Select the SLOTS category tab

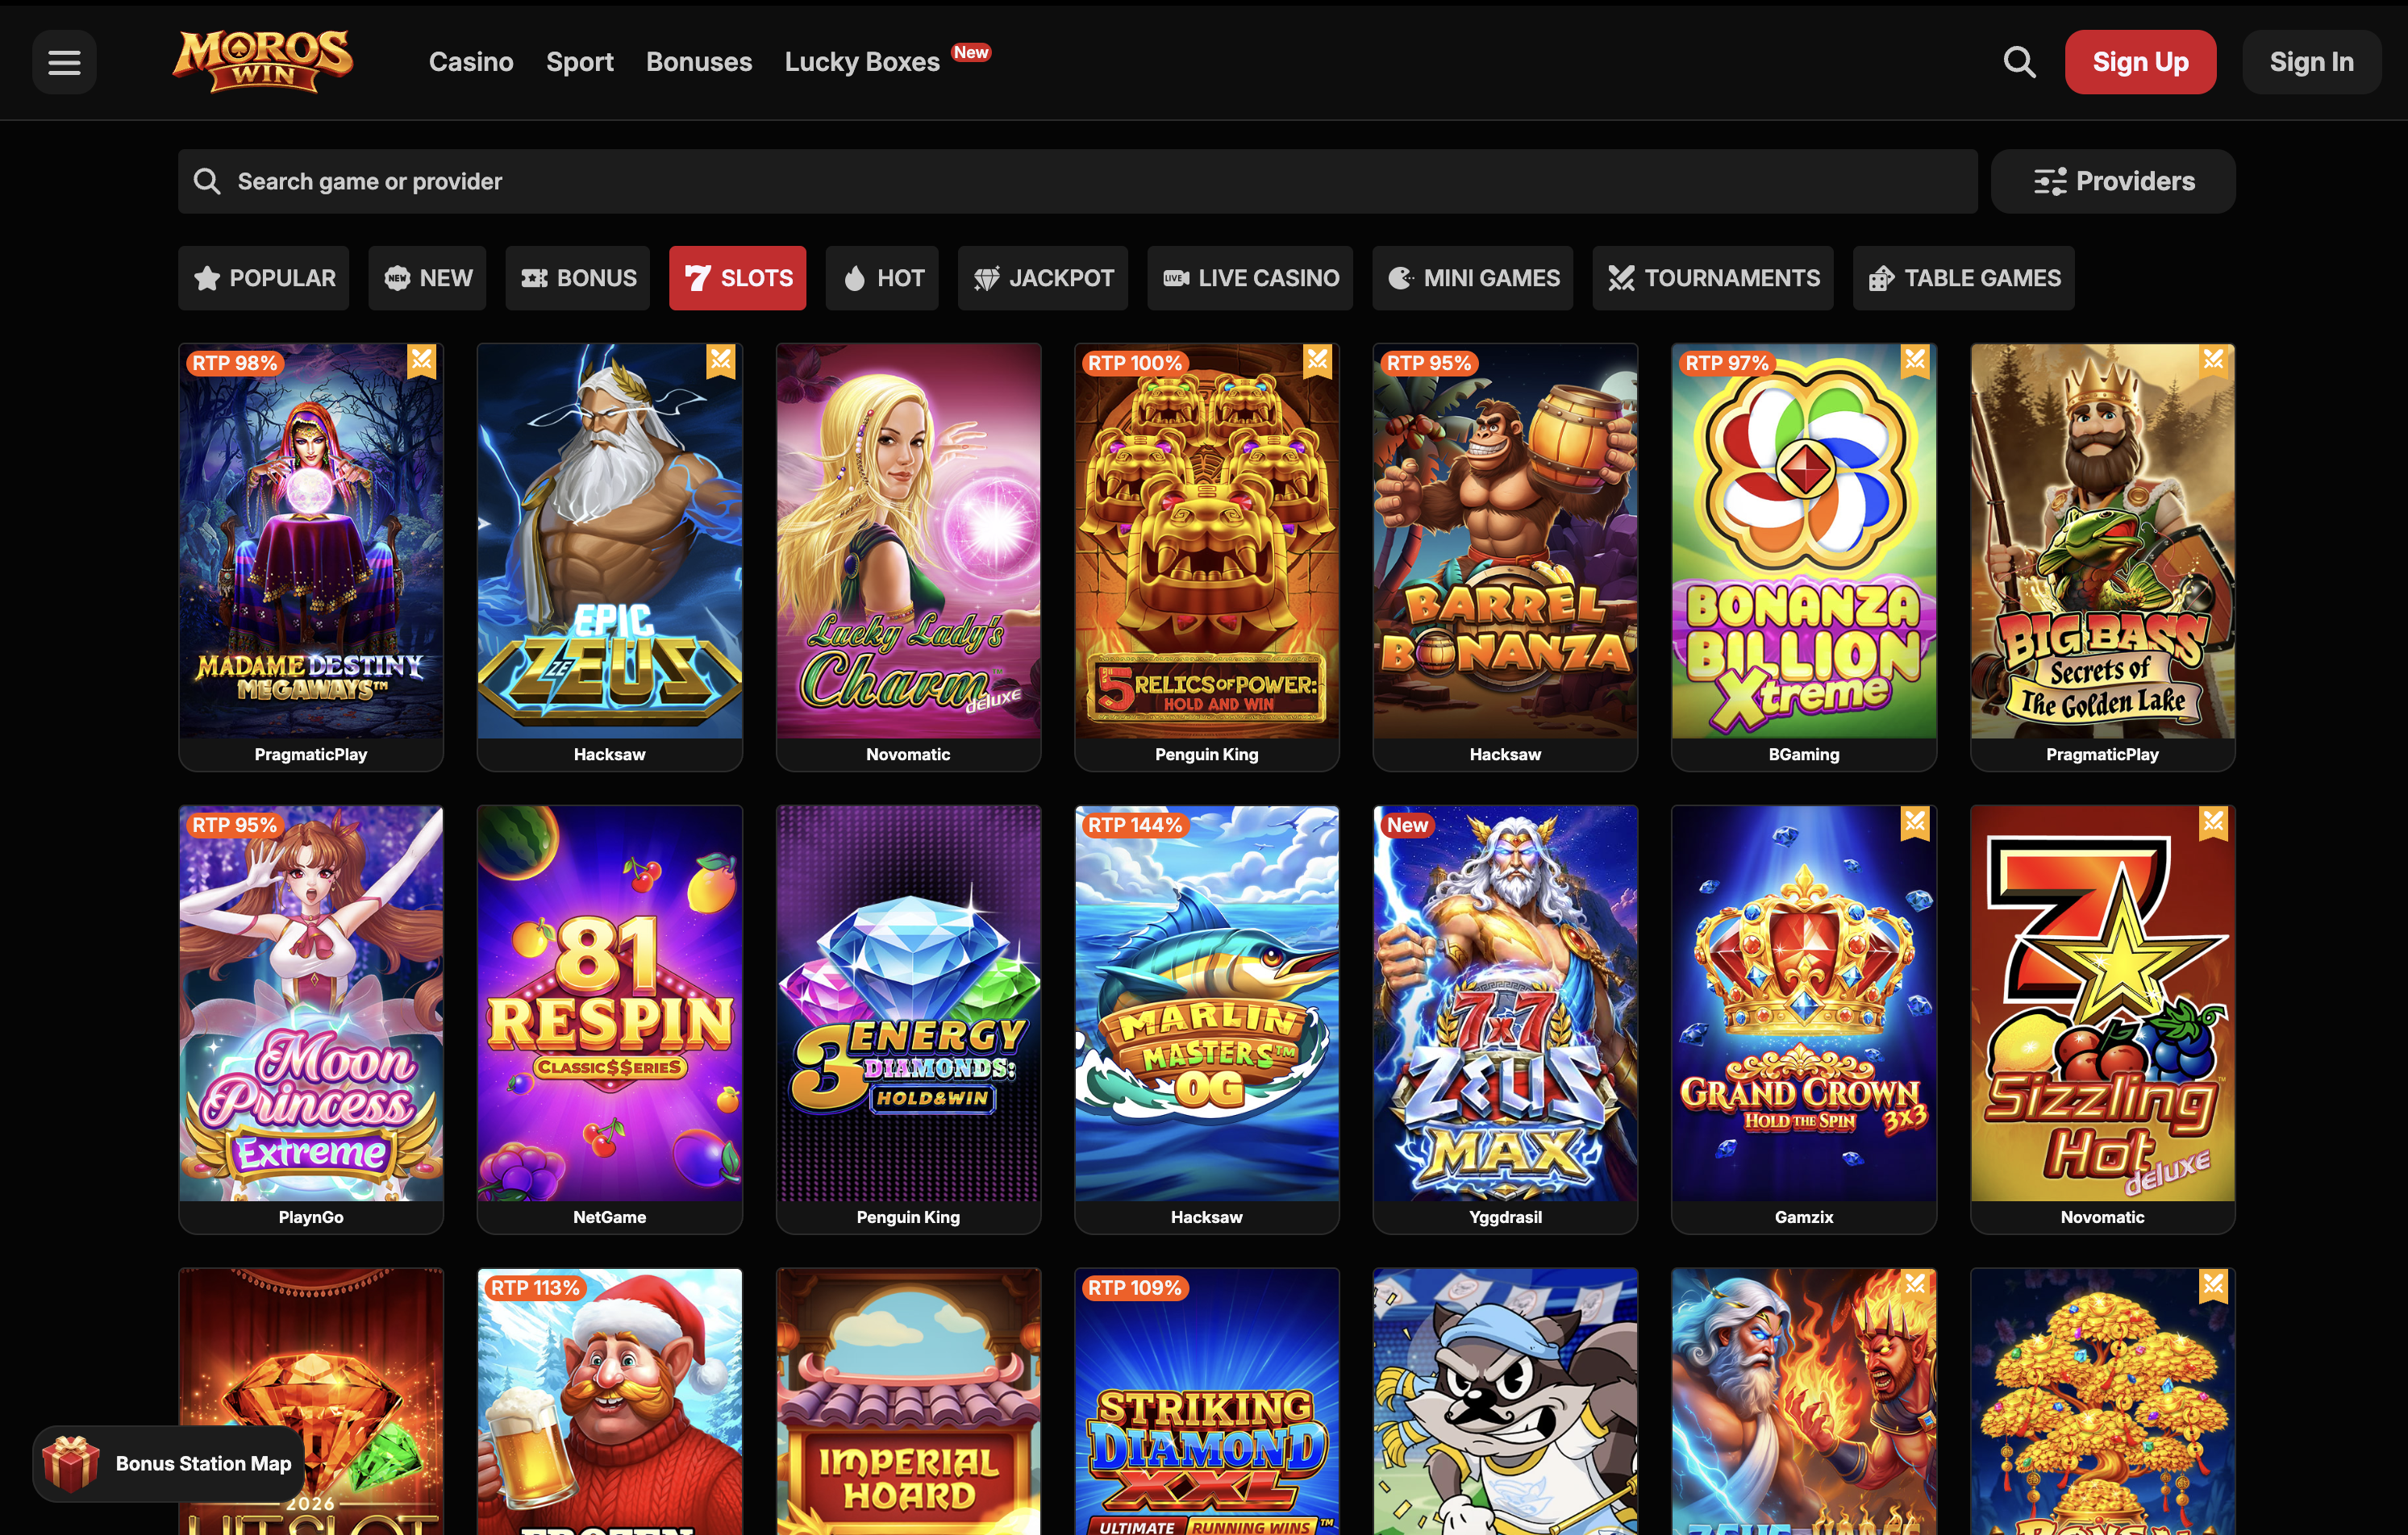pyautogui.click(x=738, y=278)
